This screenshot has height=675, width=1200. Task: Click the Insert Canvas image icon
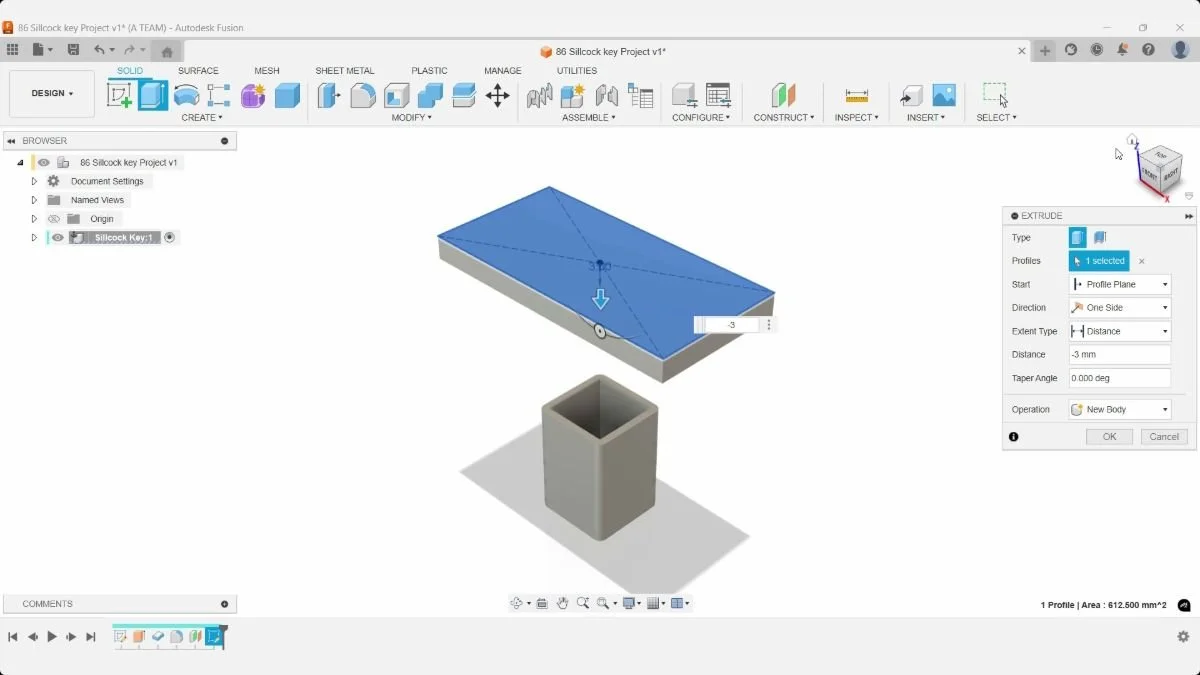(x=944, y=95)
